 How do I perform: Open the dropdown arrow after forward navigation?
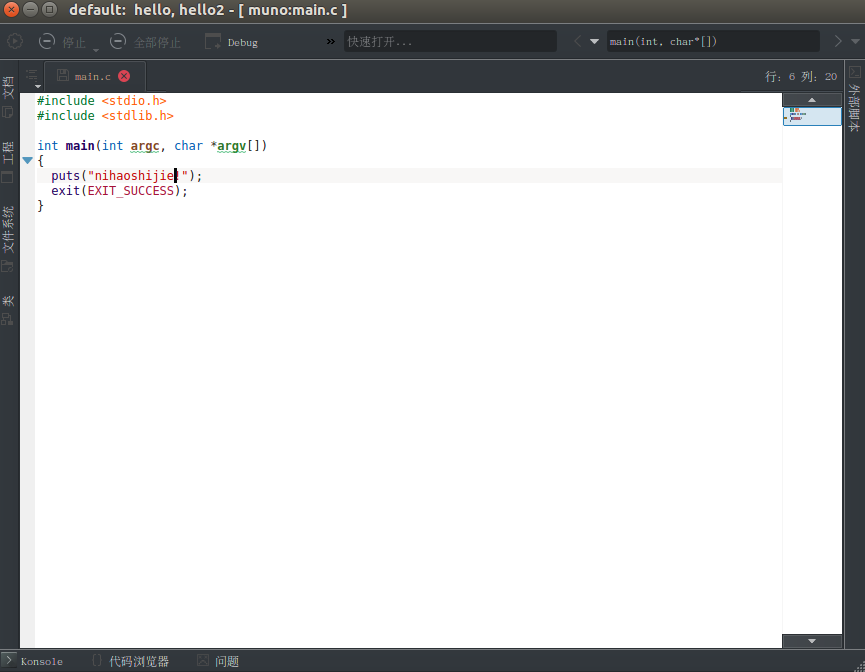tap(855, 41)
